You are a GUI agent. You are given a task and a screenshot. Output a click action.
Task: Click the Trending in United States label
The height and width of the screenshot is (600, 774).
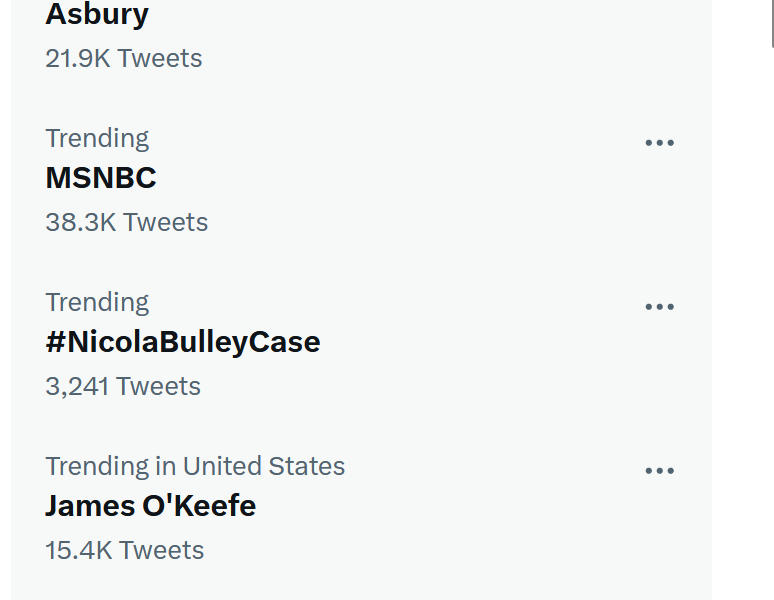click(195, 466)
